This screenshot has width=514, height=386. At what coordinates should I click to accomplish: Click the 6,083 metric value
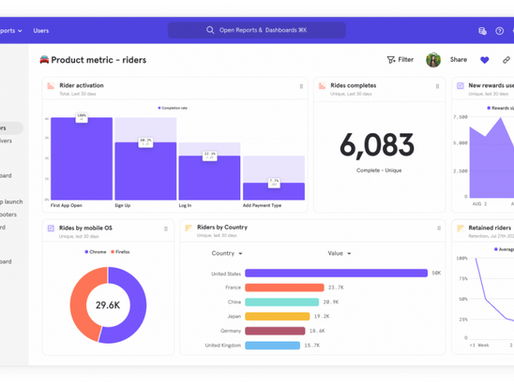point(377,145)
